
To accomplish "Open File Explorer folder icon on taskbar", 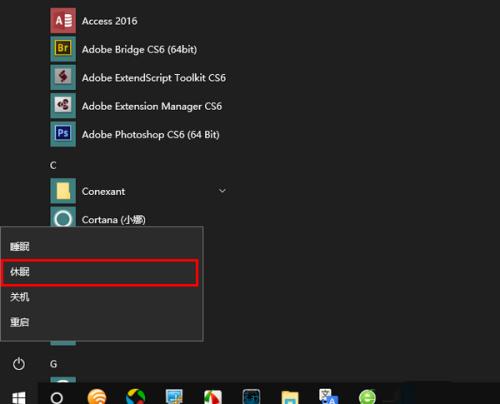I will coord(290,397).
